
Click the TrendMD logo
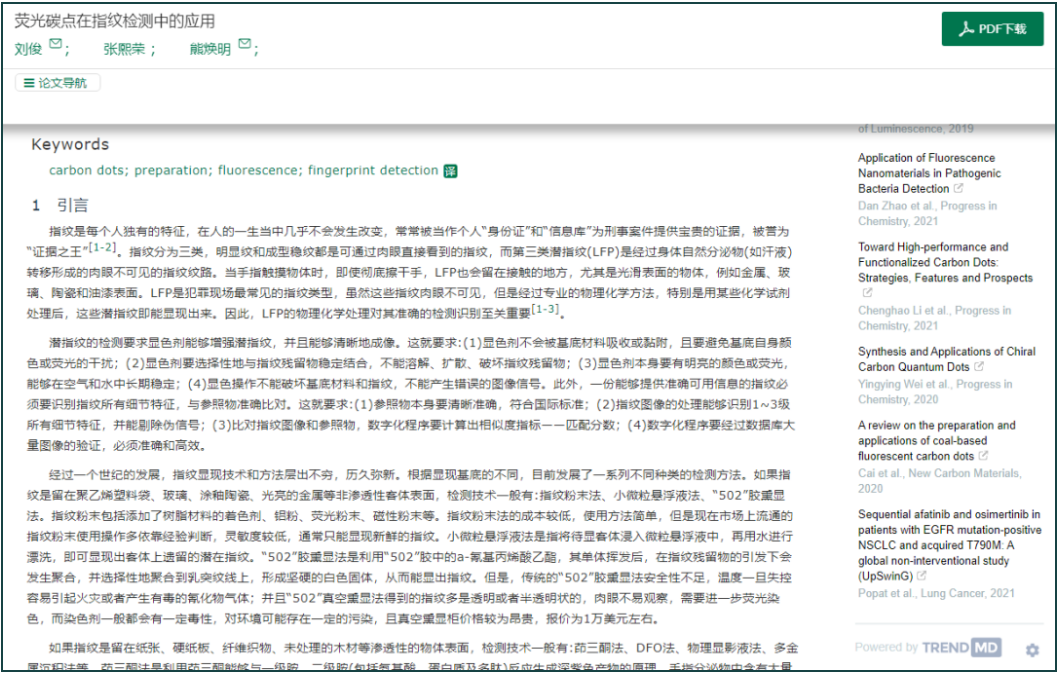(x=959, y=648)
